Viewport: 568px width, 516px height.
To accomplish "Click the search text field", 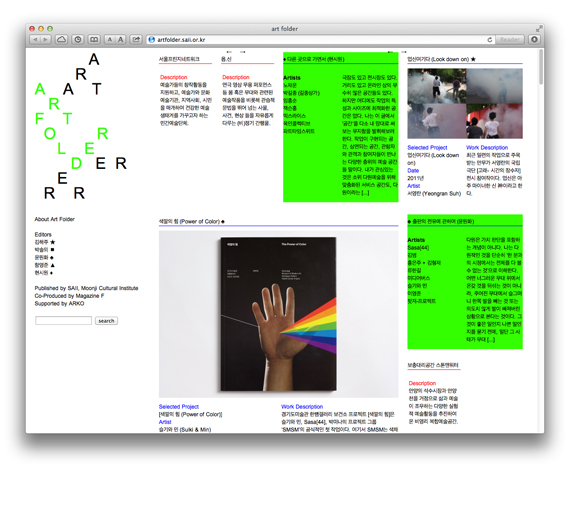I will (x=63, y=320).
